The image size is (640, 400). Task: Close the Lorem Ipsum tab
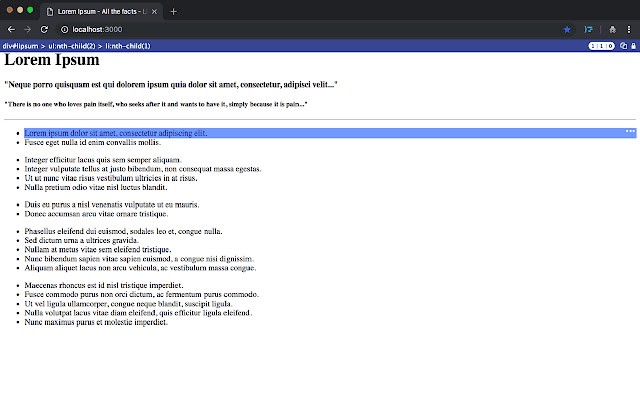click(154, 12)
